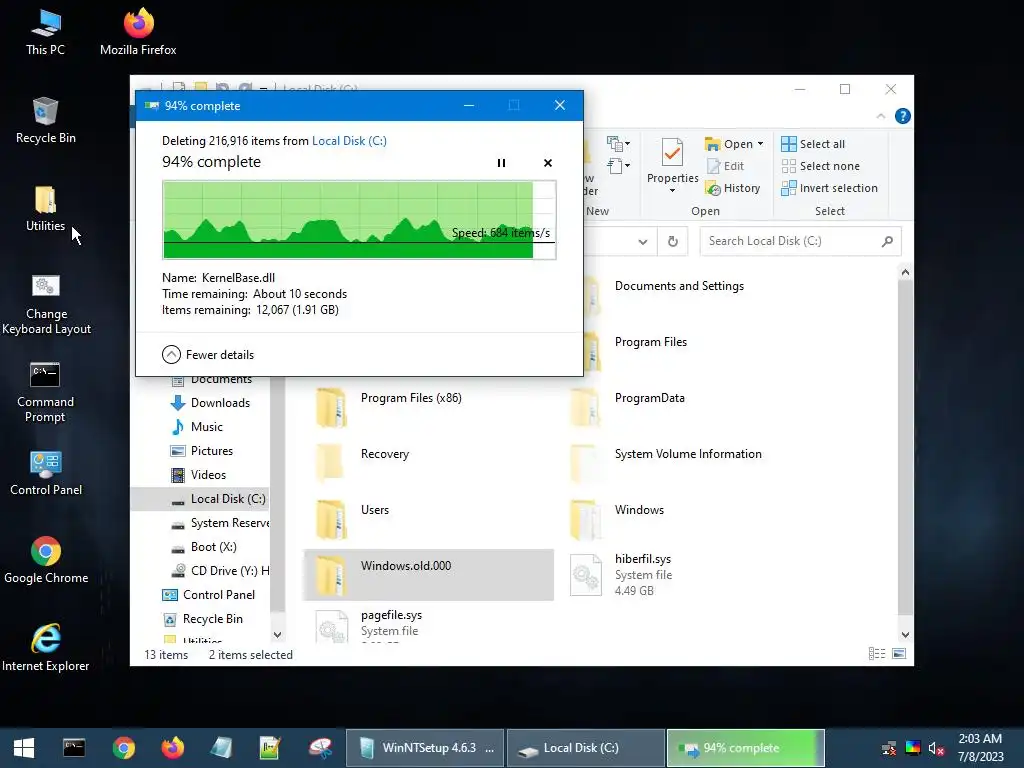1024x768 pixels.
Task: Select Downloads in navigation pane
Action: click(x=210, y=403)
